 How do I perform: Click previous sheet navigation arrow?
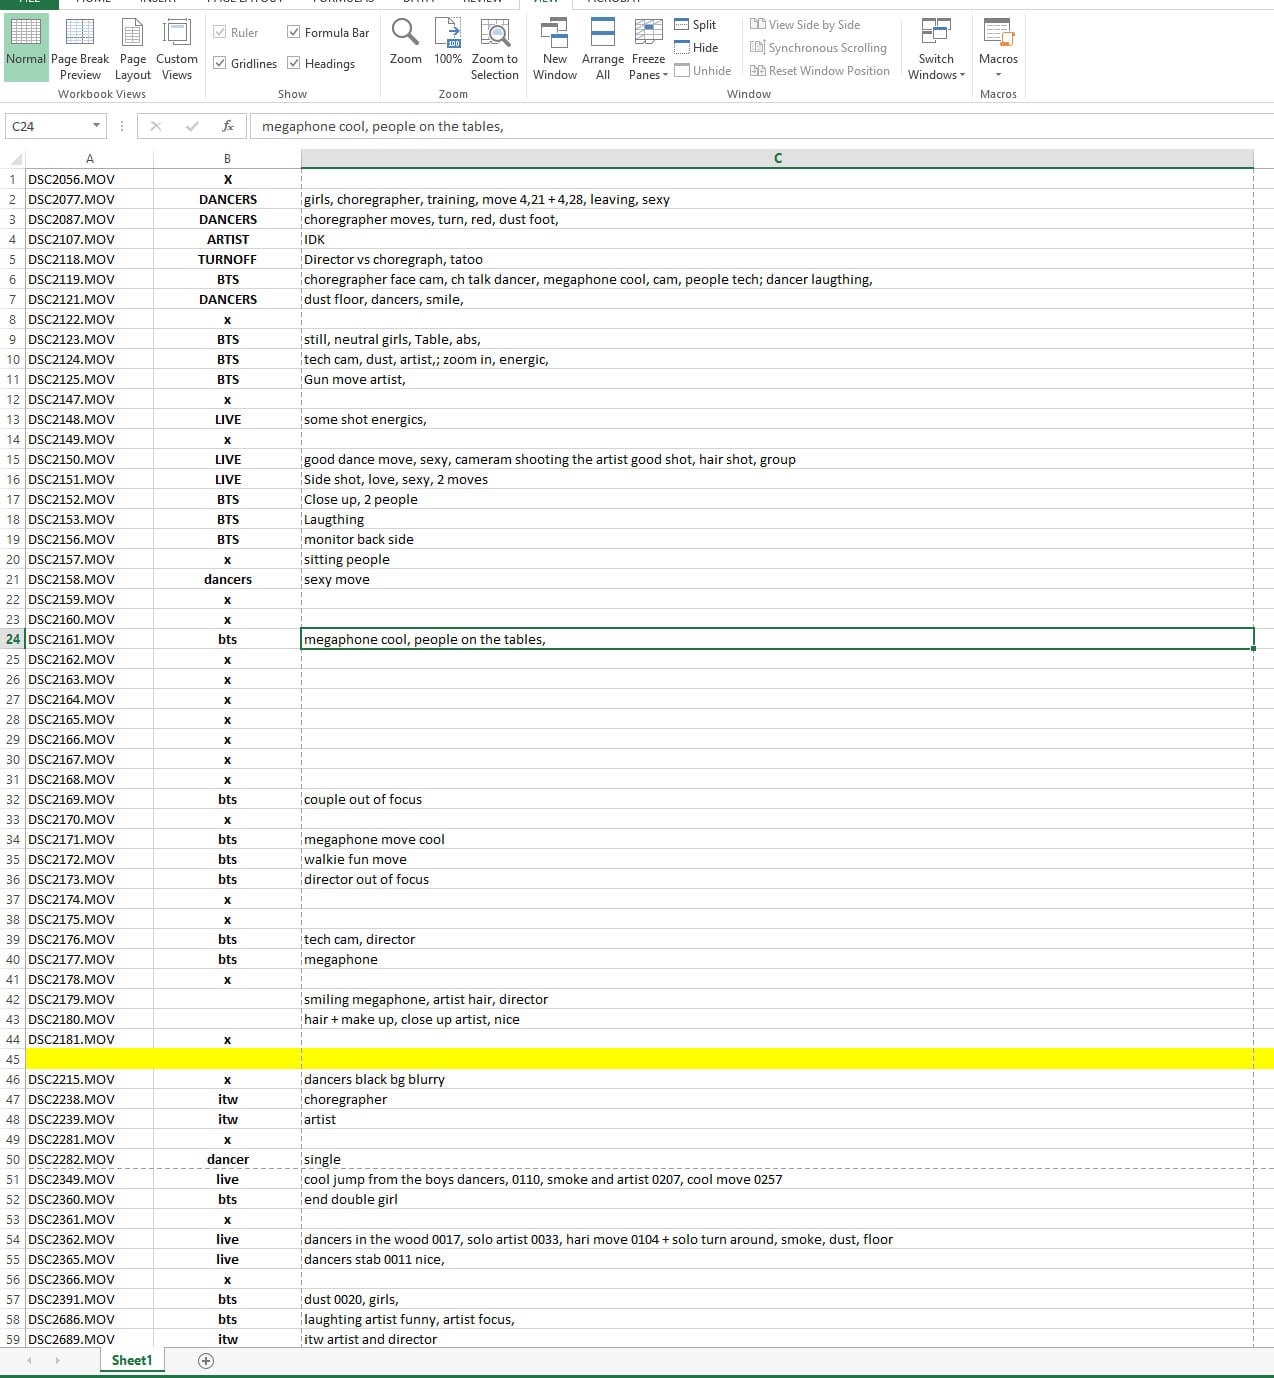point(29,1360)
